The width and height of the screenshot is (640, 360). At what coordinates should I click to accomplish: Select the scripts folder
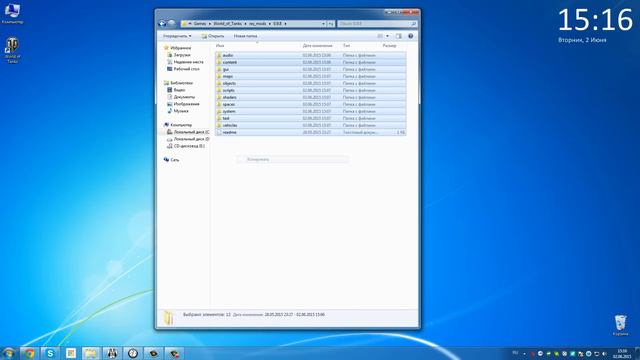coord(311,90)
